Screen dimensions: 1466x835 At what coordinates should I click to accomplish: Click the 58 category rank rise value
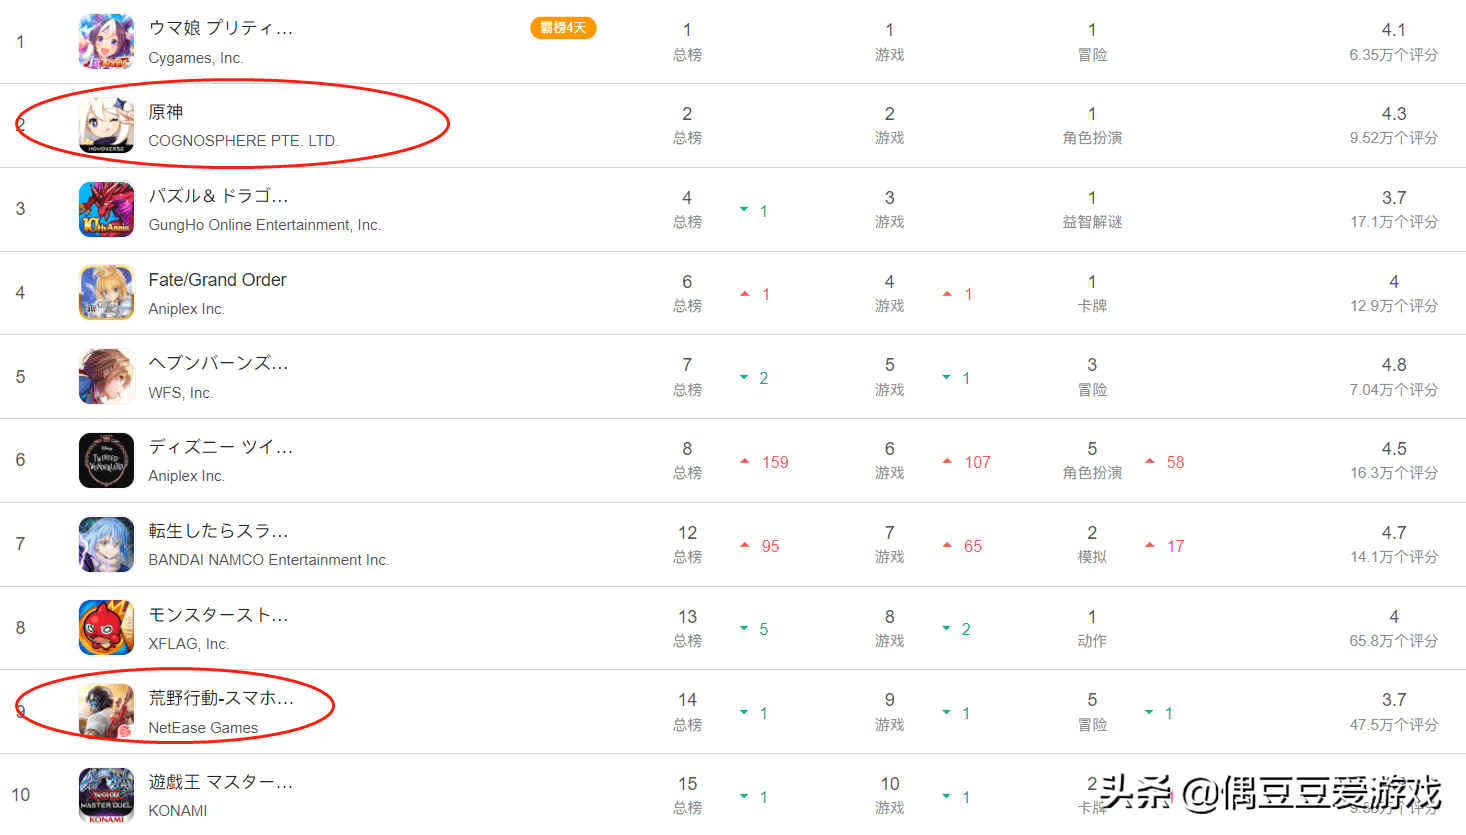tap(1175, 462)
